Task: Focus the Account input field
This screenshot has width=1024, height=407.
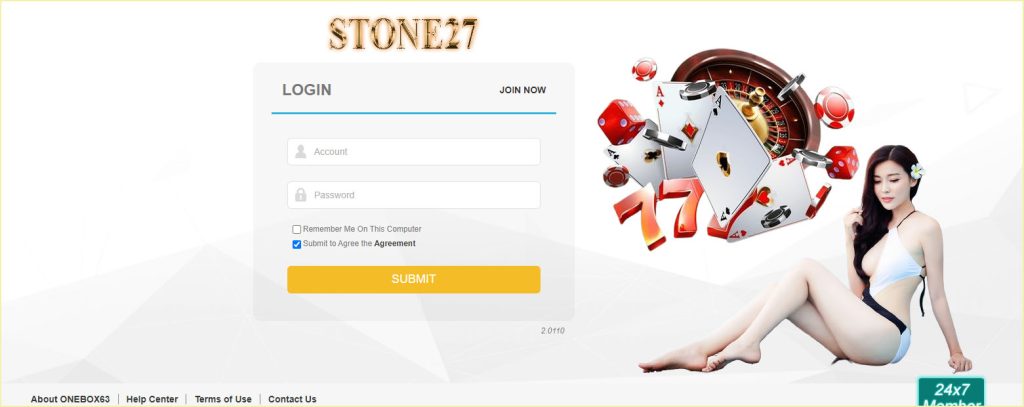Action: 413,152
